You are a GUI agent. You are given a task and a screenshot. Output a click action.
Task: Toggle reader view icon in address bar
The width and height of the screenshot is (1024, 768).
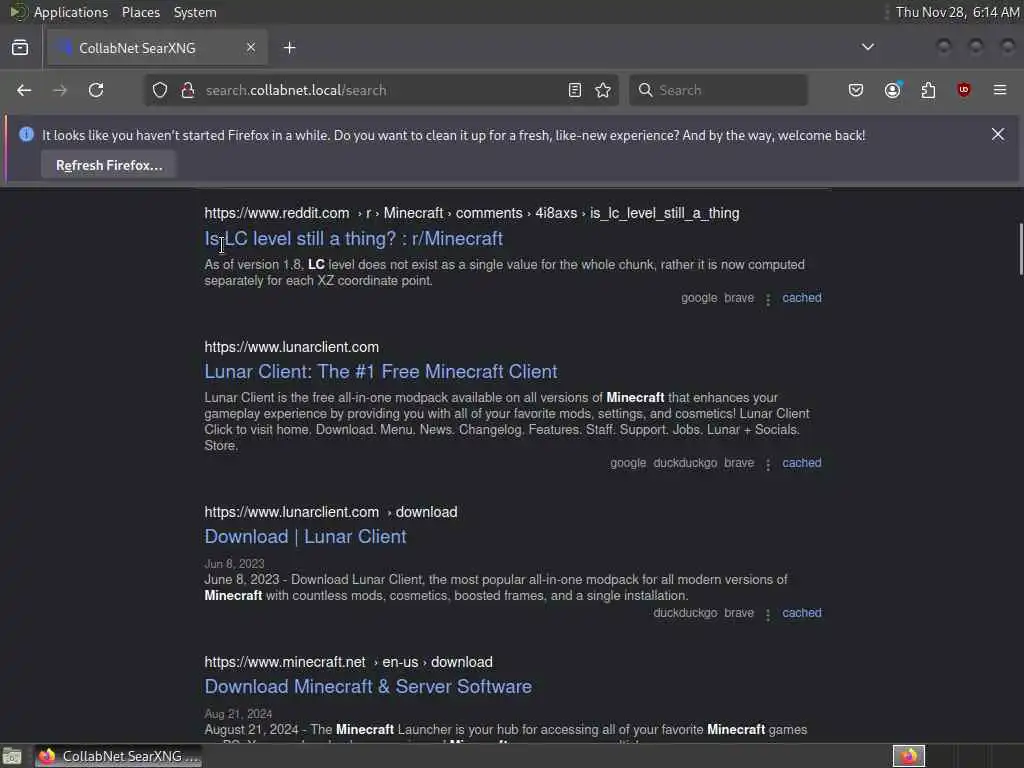575,90
